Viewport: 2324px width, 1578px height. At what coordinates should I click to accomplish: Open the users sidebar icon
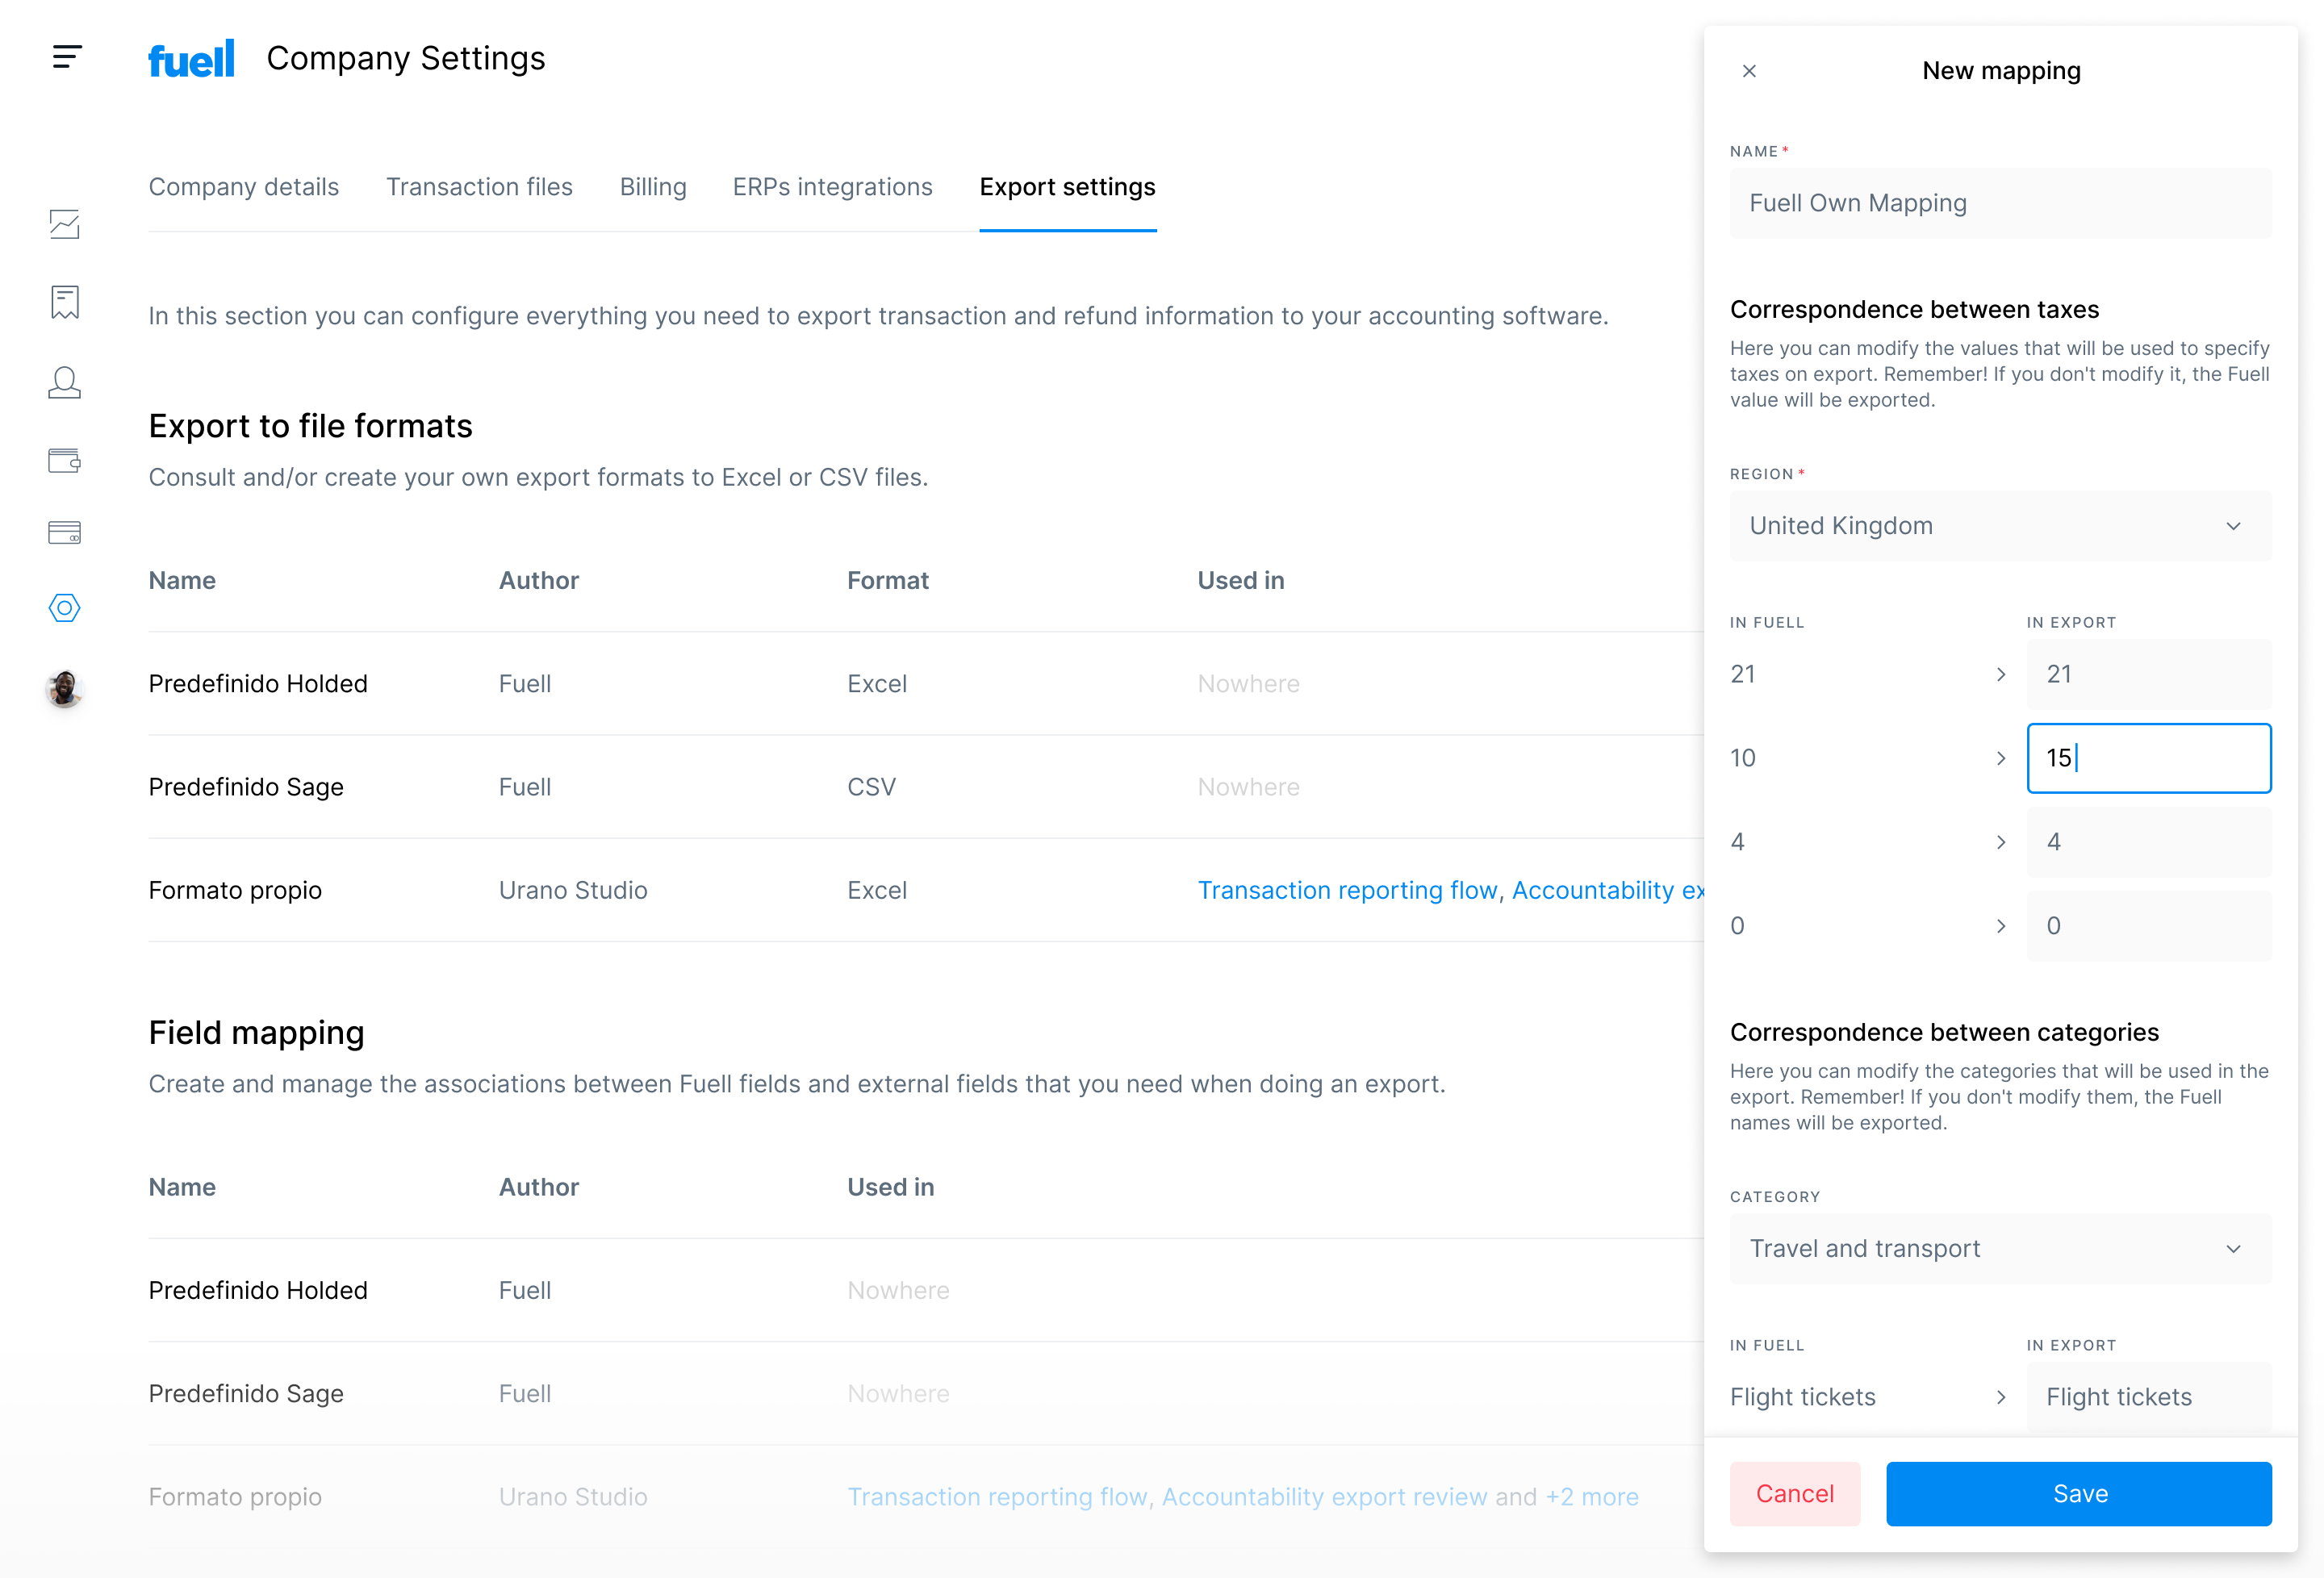coord(65,382)
